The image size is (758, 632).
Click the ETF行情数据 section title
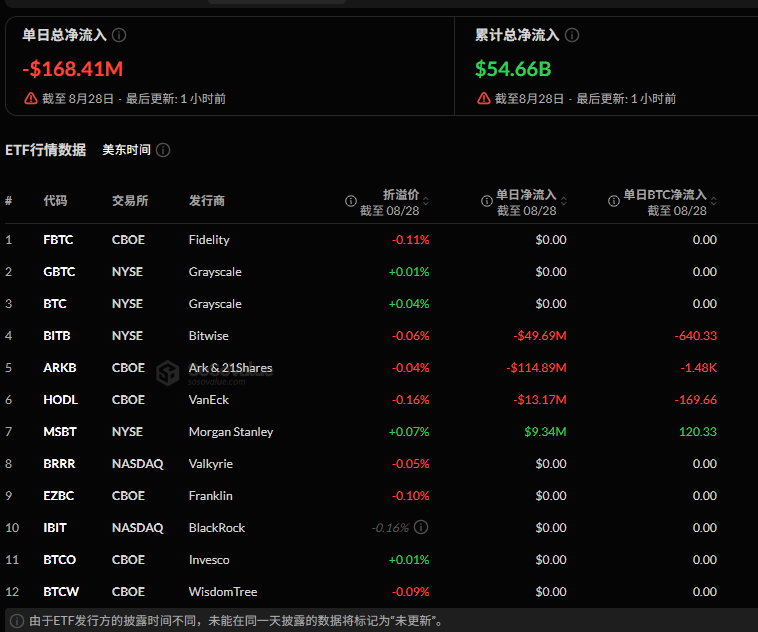coord(45,150)
